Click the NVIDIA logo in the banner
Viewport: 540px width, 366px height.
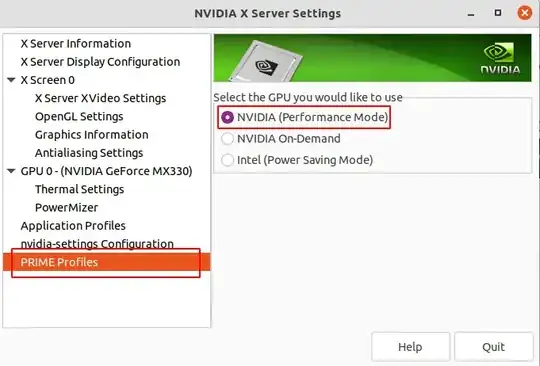500,58
